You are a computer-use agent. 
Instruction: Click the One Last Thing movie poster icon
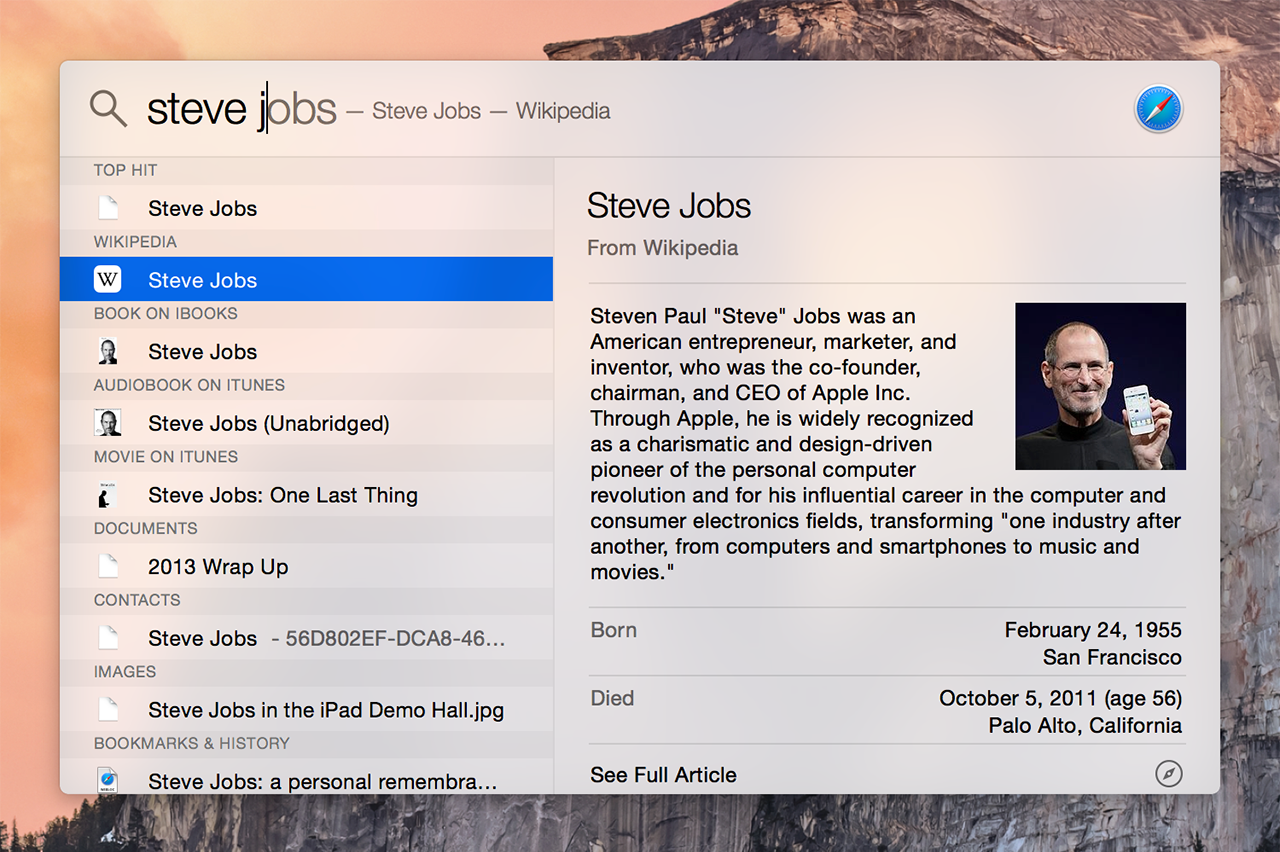click(x=108, y=494)
